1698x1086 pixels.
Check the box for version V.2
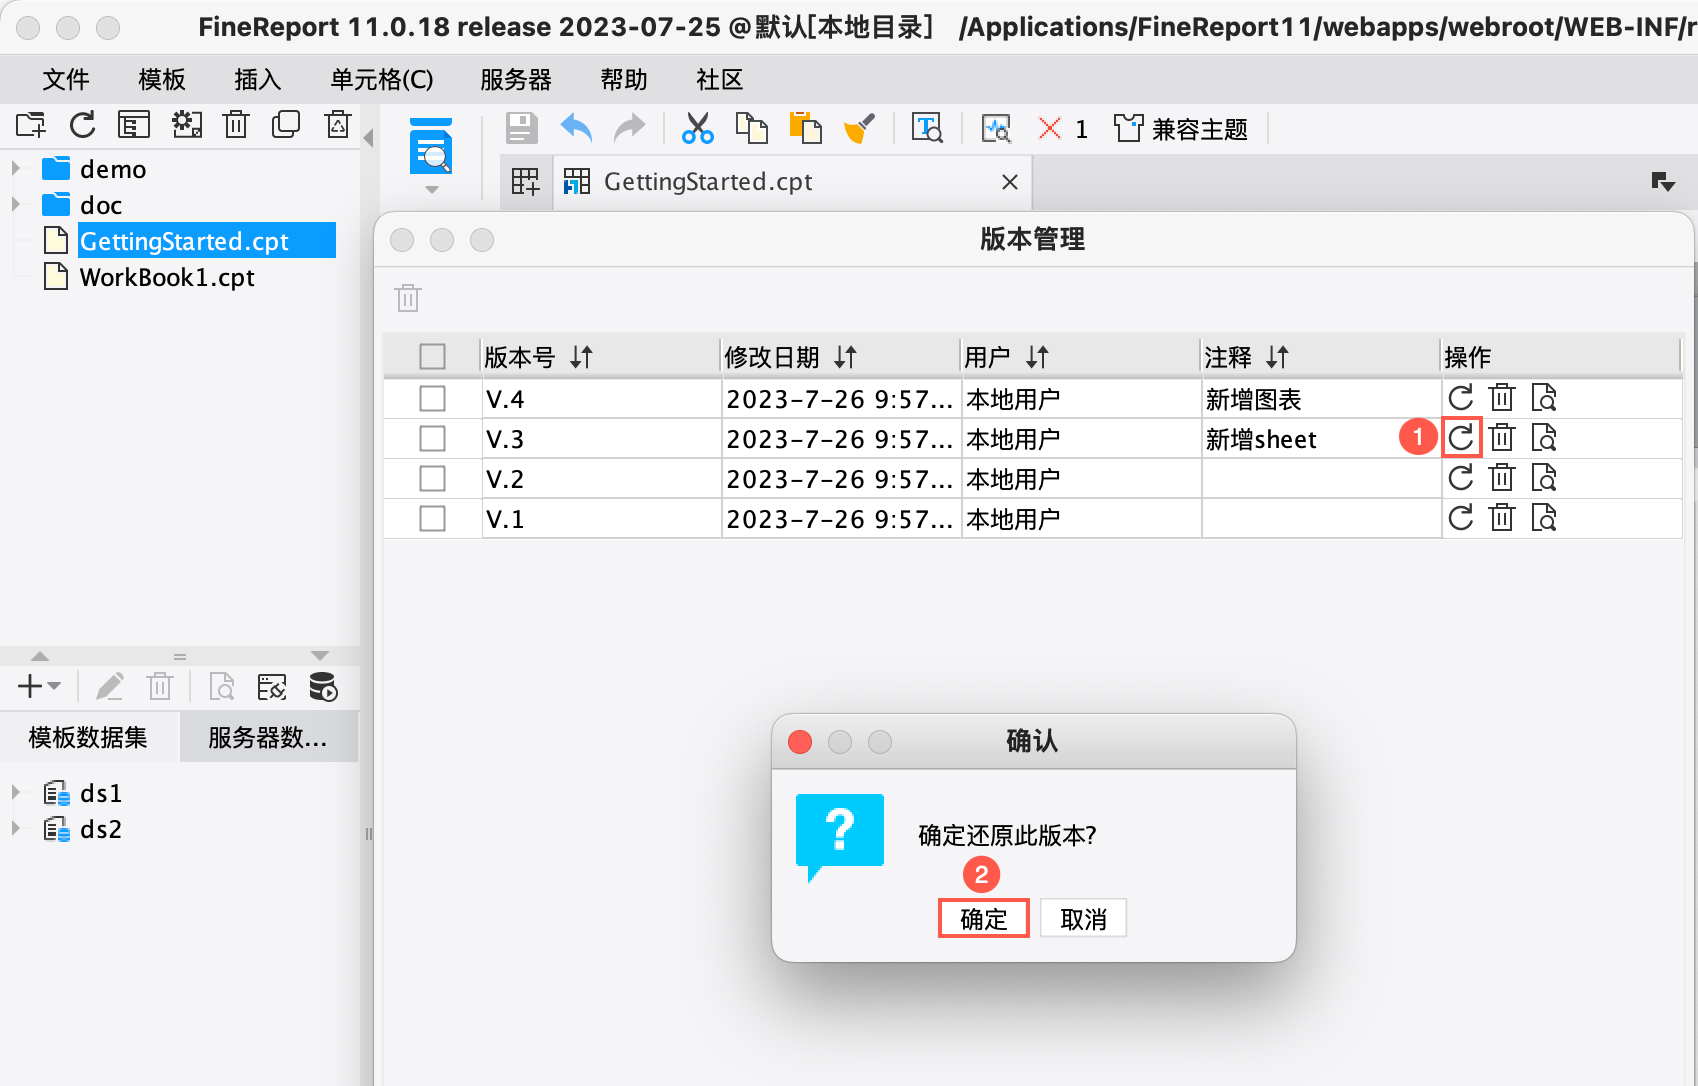pyautogui.click(x=433, y=478)
